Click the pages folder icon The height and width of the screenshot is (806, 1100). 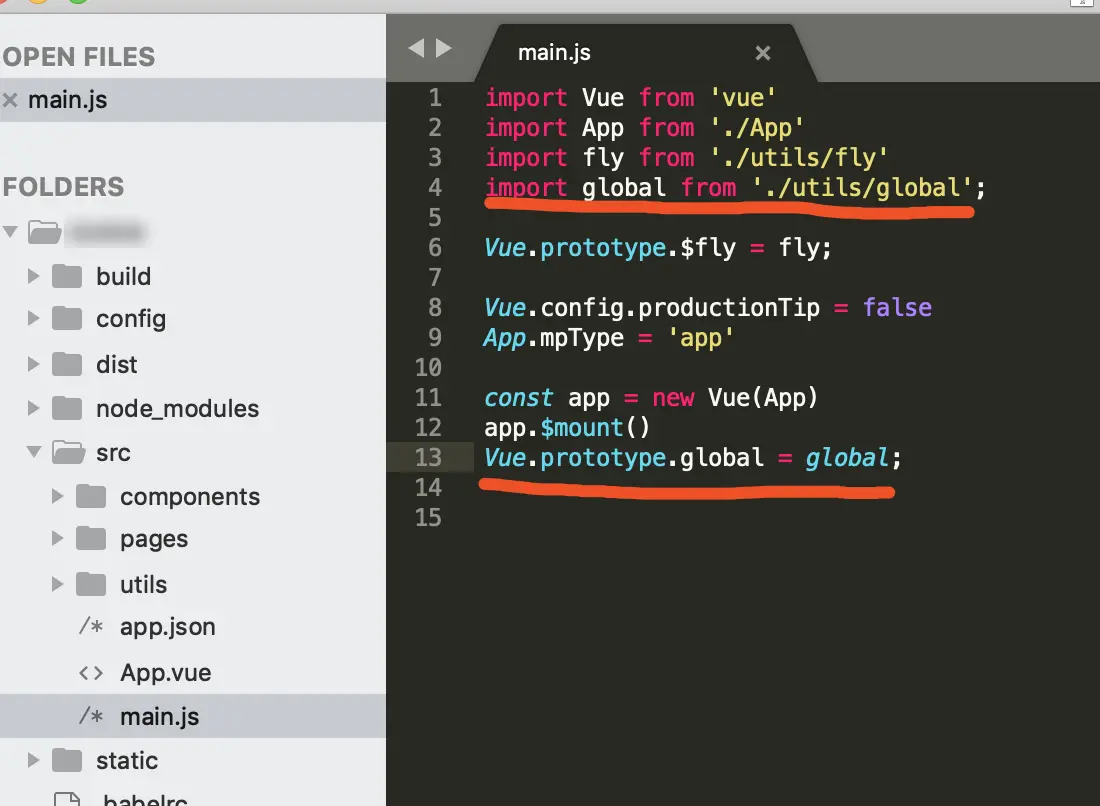click(x=91, y=539)
